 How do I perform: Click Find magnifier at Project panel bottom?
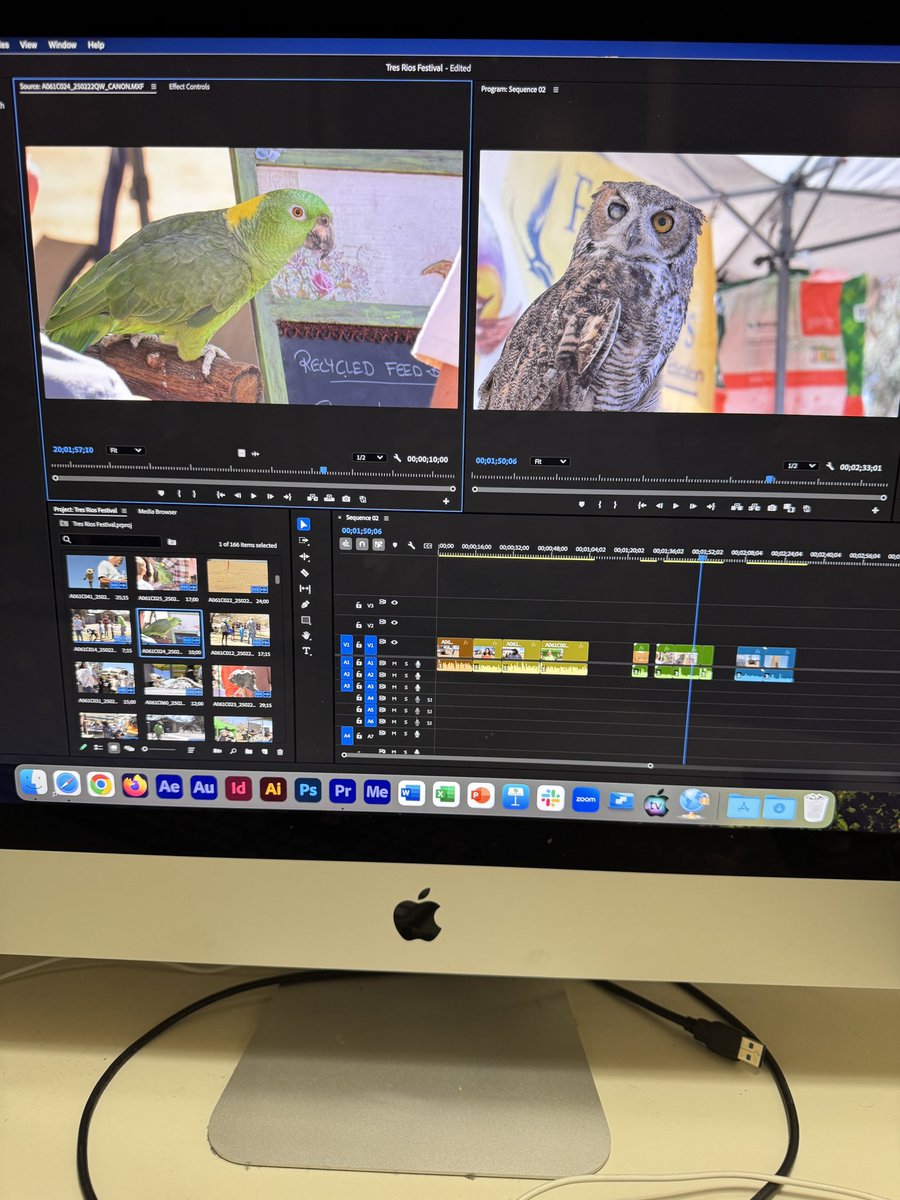pos(233,750)
